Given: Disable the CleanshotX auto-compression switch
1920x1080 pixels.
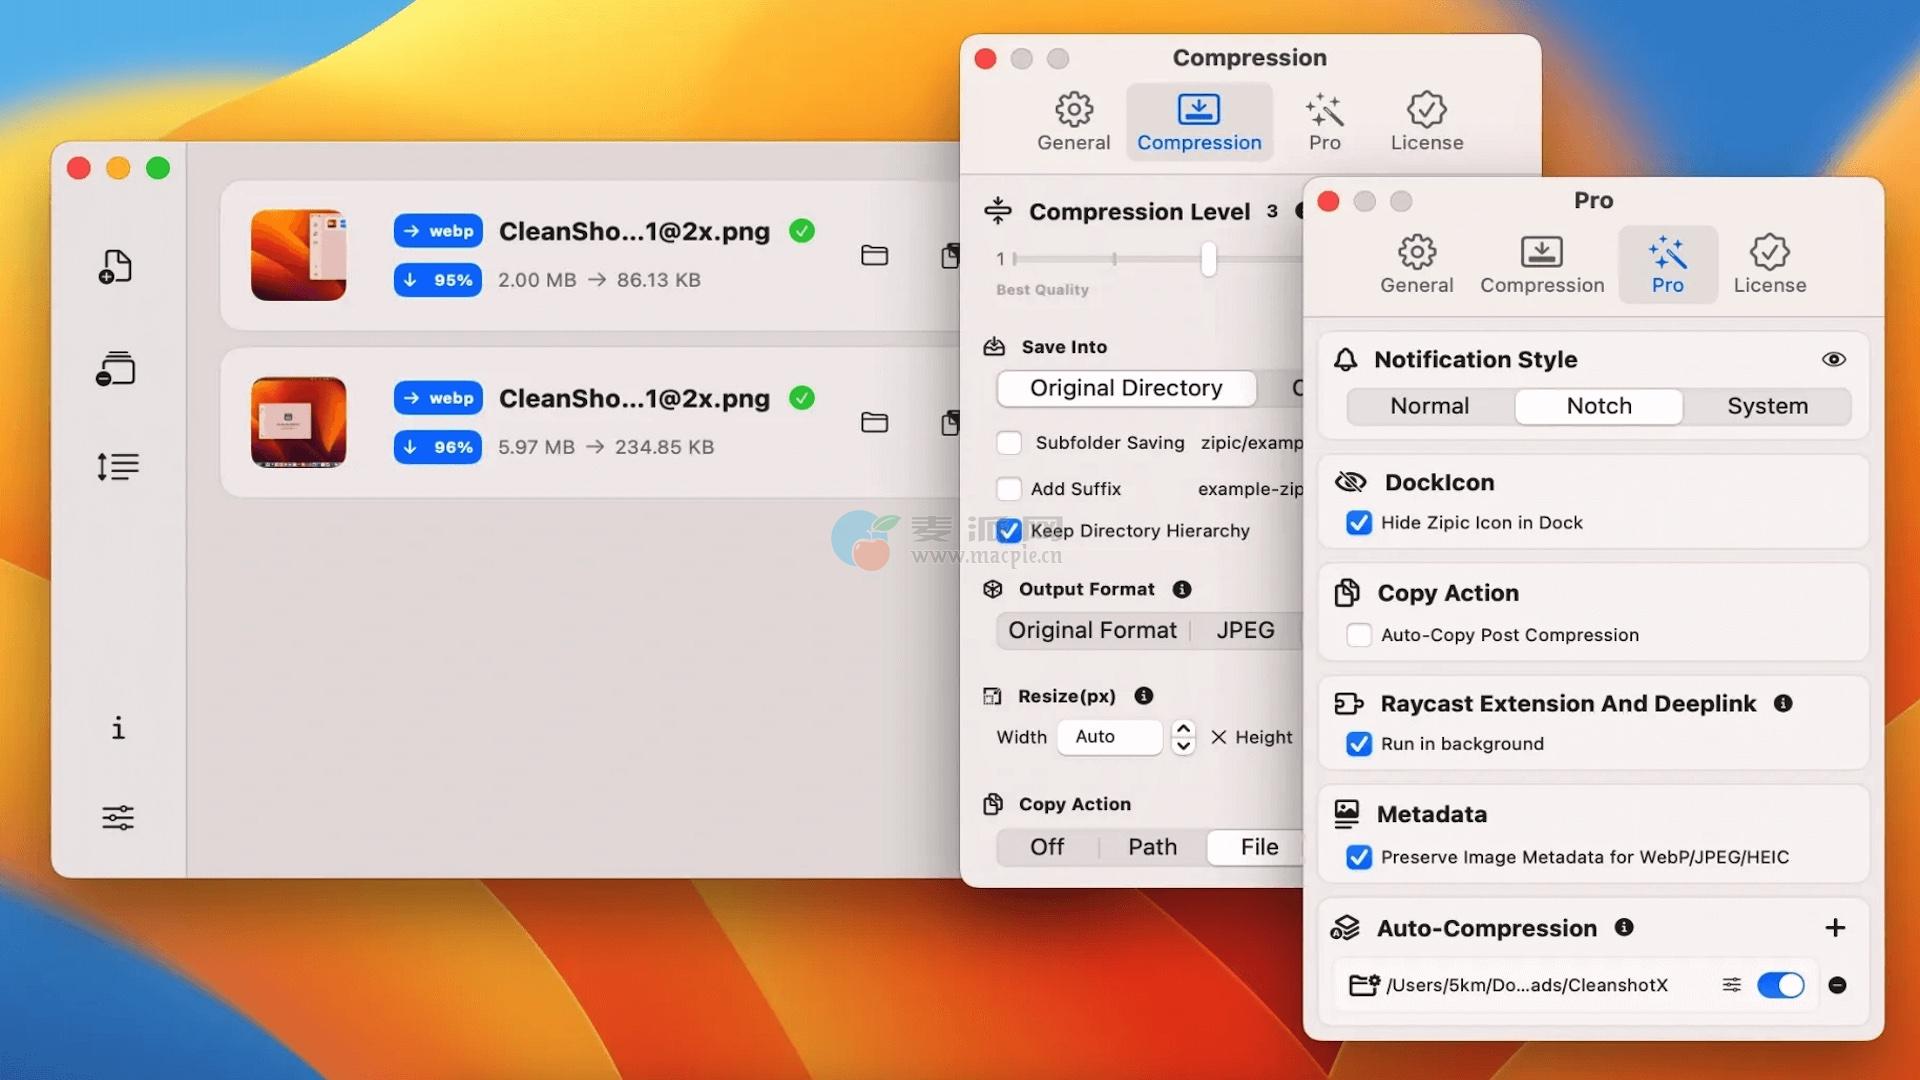Looking at the screenshot, I should [1780, 985].
